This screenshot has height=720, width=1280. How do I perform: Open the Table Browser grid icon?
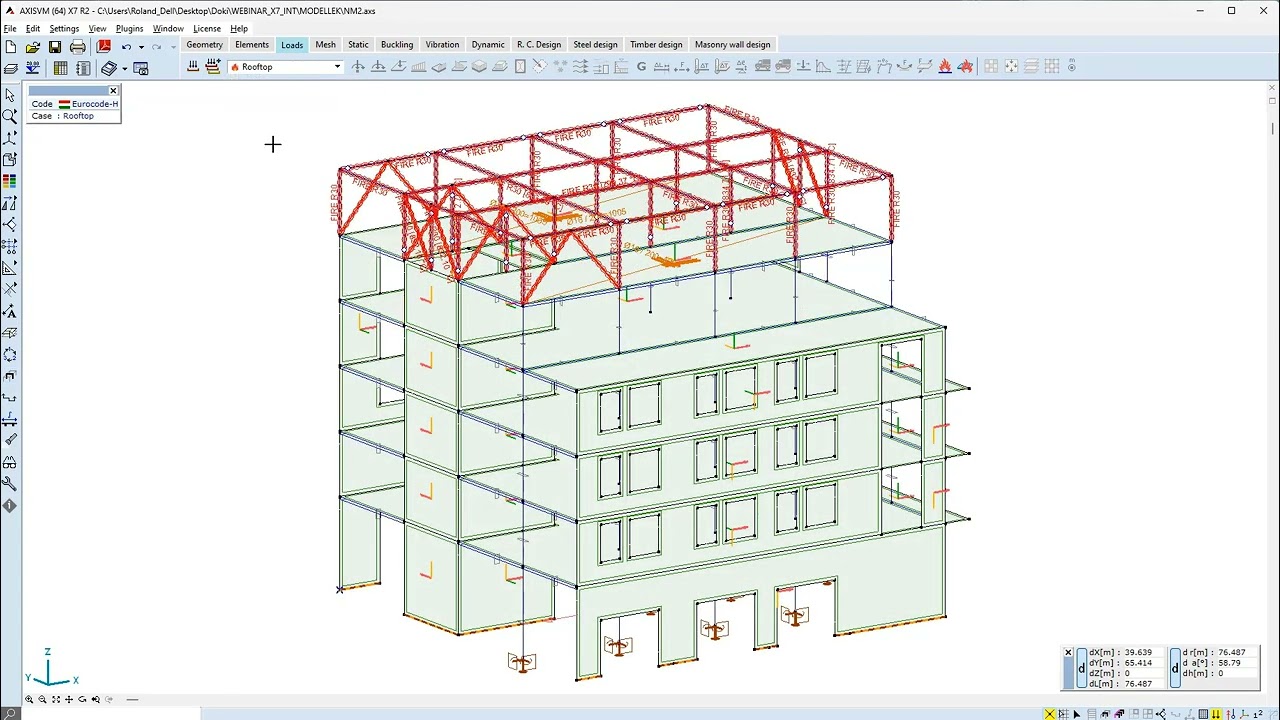61,68
